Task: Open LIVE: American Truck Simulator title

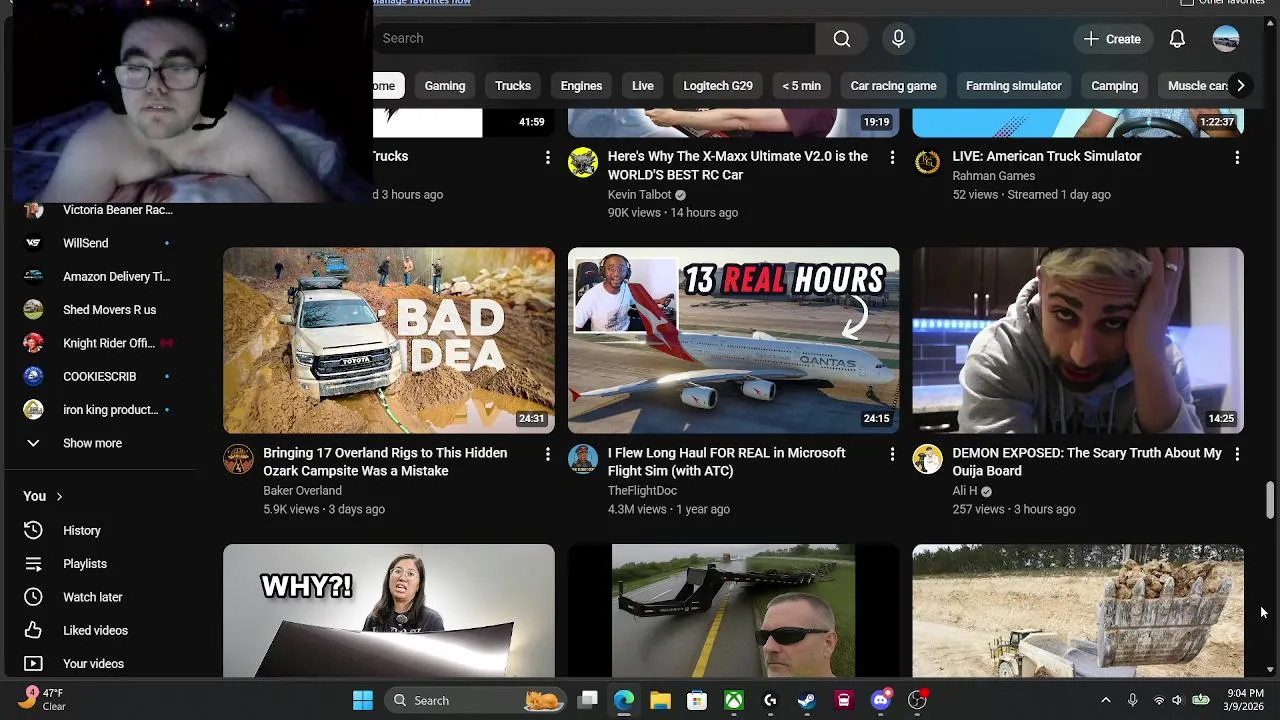Action: (x=1047, y=156)
